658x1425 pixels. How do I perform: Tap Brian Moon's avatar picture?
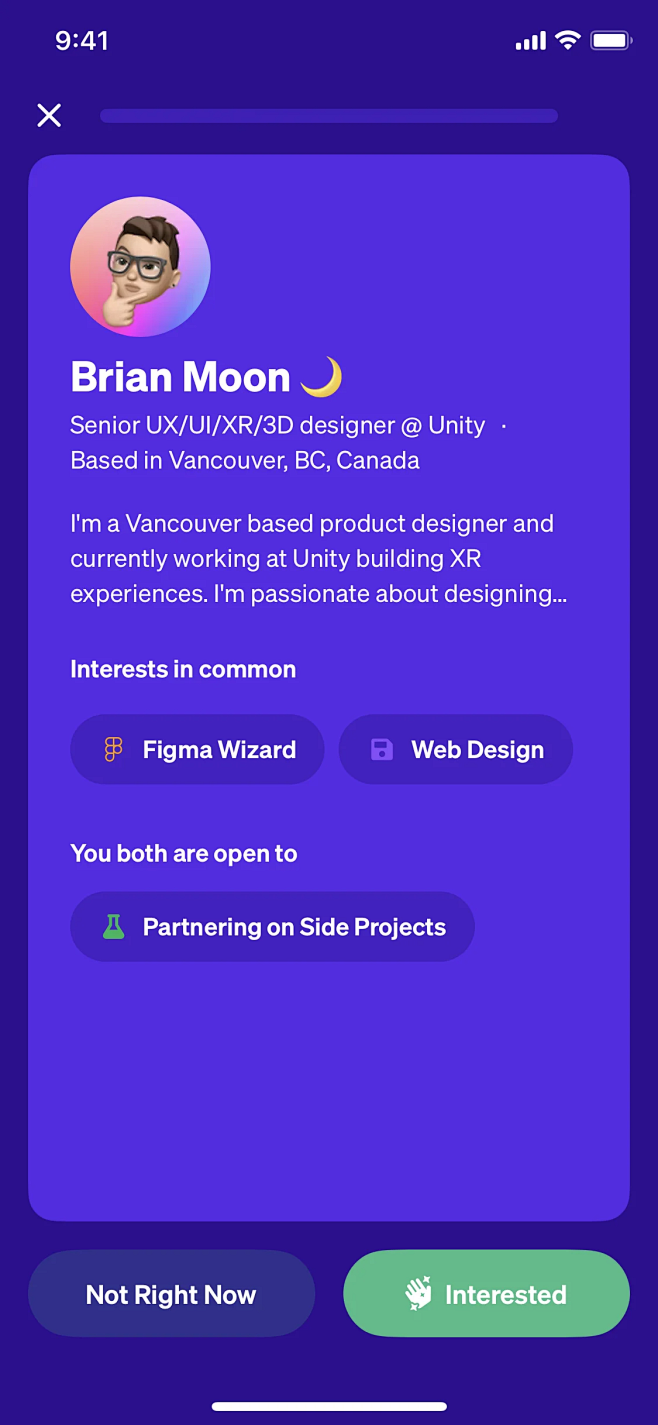(140, 266)
